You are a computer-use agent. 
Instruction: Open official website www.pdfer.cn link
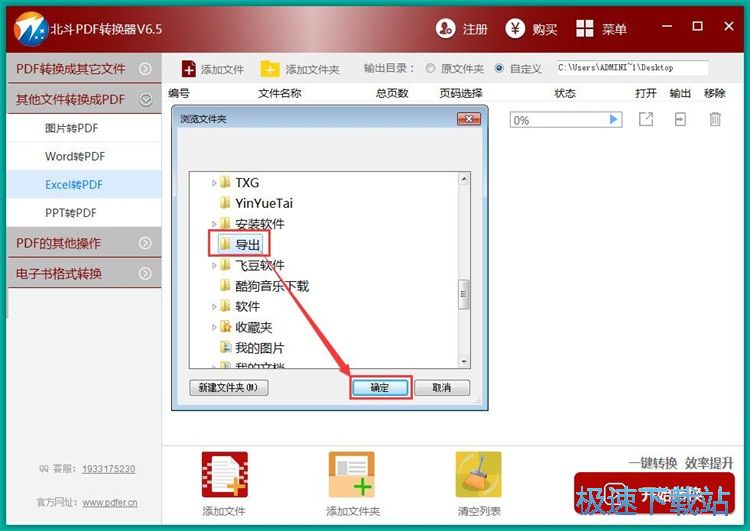[x=110, y=502]
